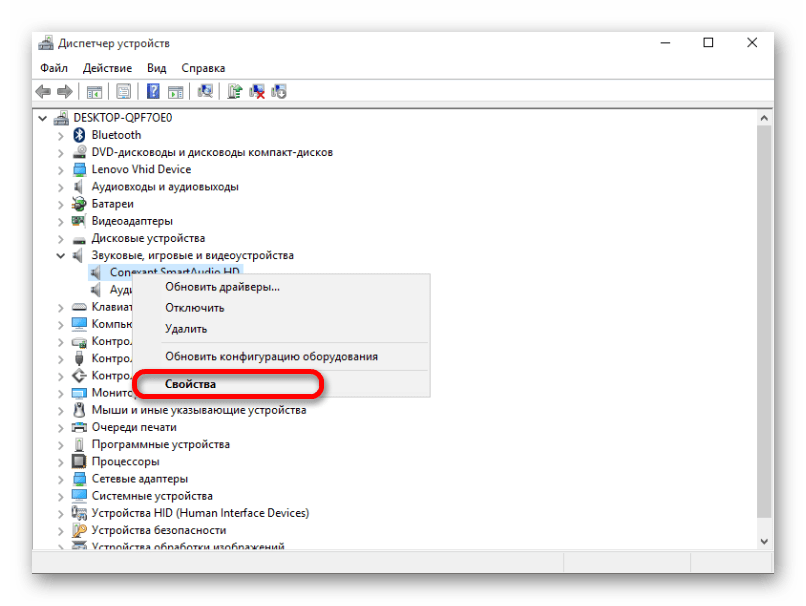Click the disable device down-arrow icon

tap(279, 92)
